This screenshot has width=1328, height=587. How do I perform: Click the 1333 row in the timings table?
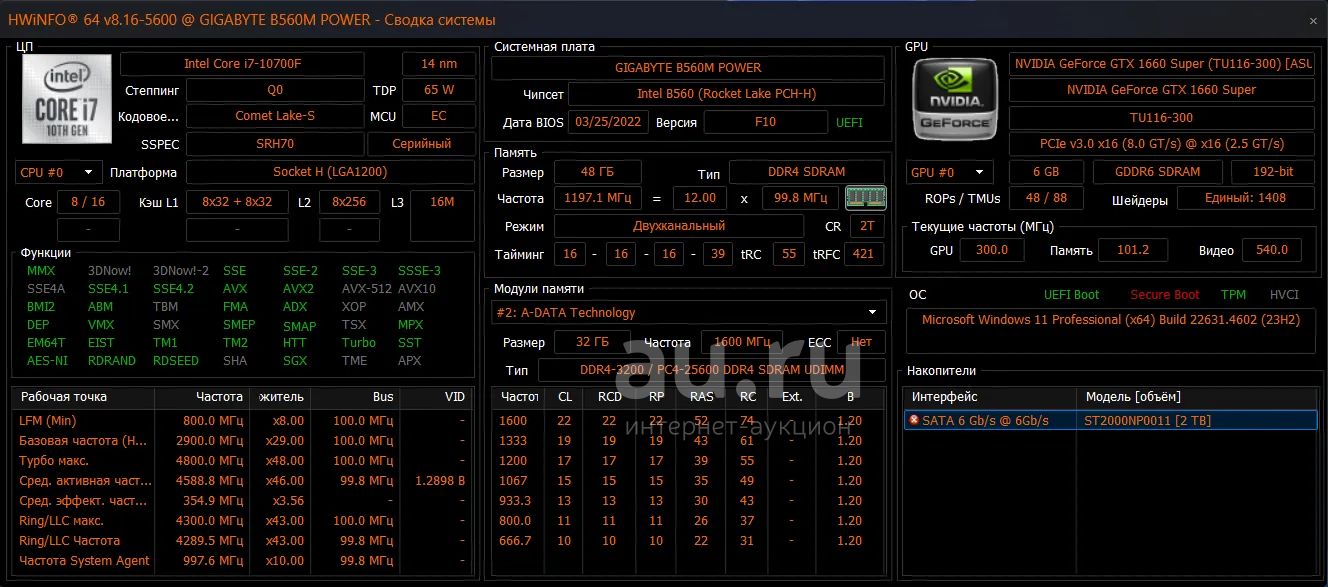click(689, 440)
